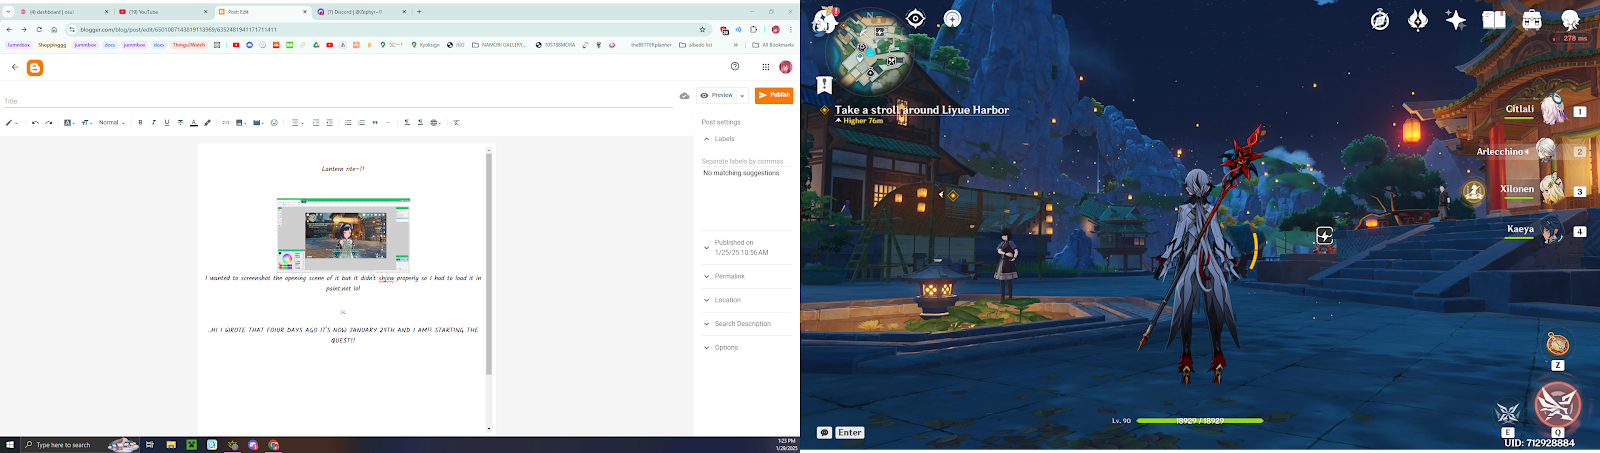Open the text alignment dropdown
The height and width of the screenshot is (453, 1600).
pyautogui.click(x=297, y=123)
